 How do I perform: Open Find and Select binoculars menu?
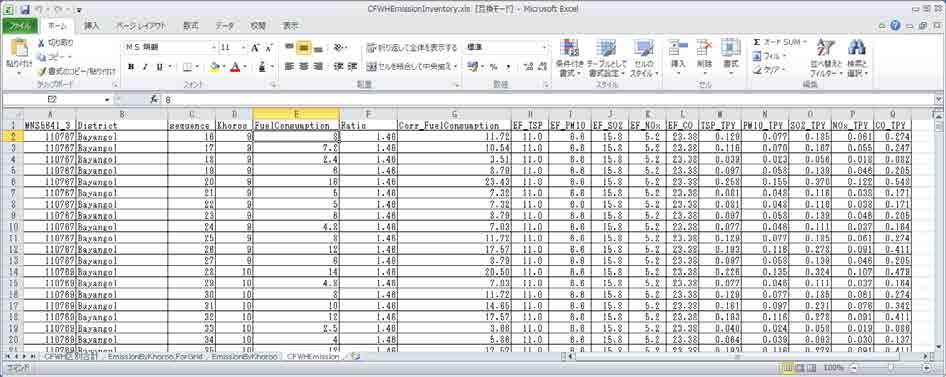(x=857, y=57)
